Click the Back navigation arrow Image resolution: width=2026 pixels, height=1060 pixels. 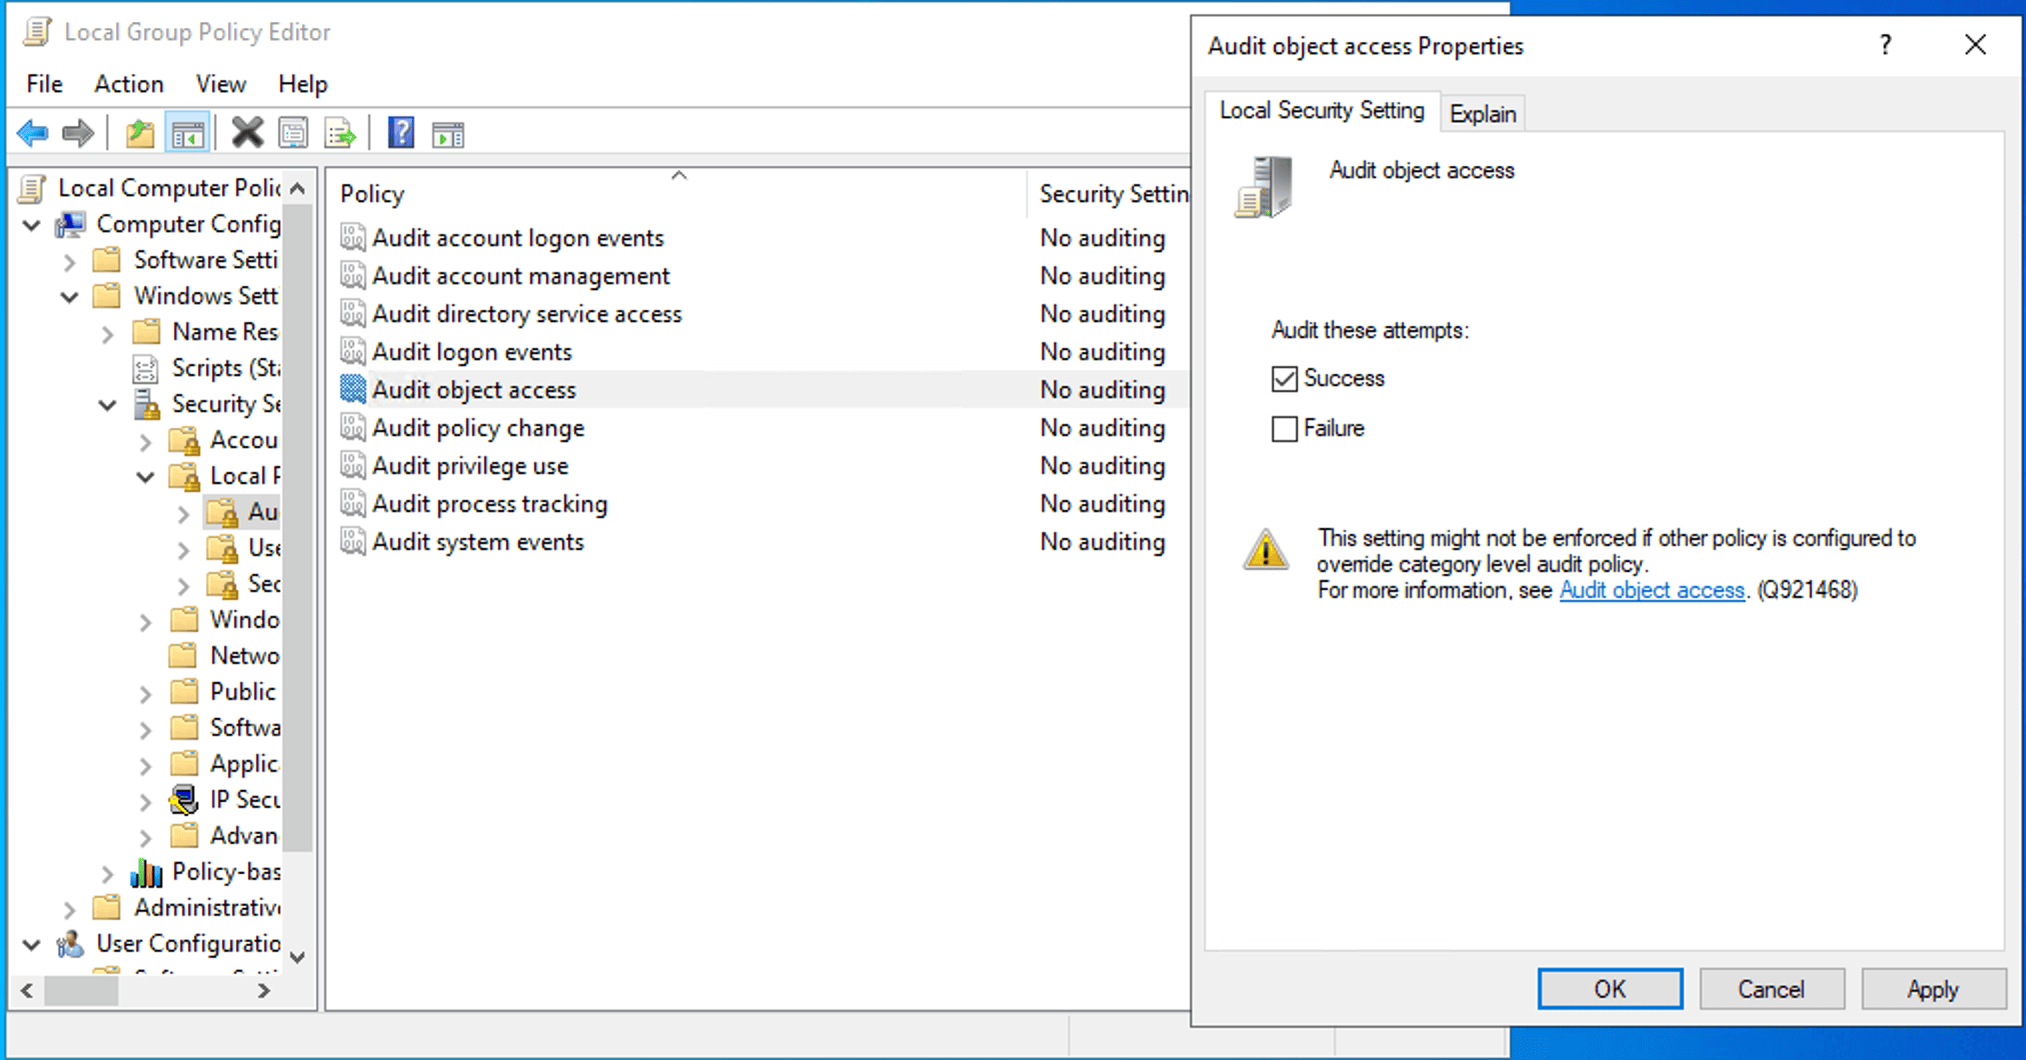(x=33, y=132)
